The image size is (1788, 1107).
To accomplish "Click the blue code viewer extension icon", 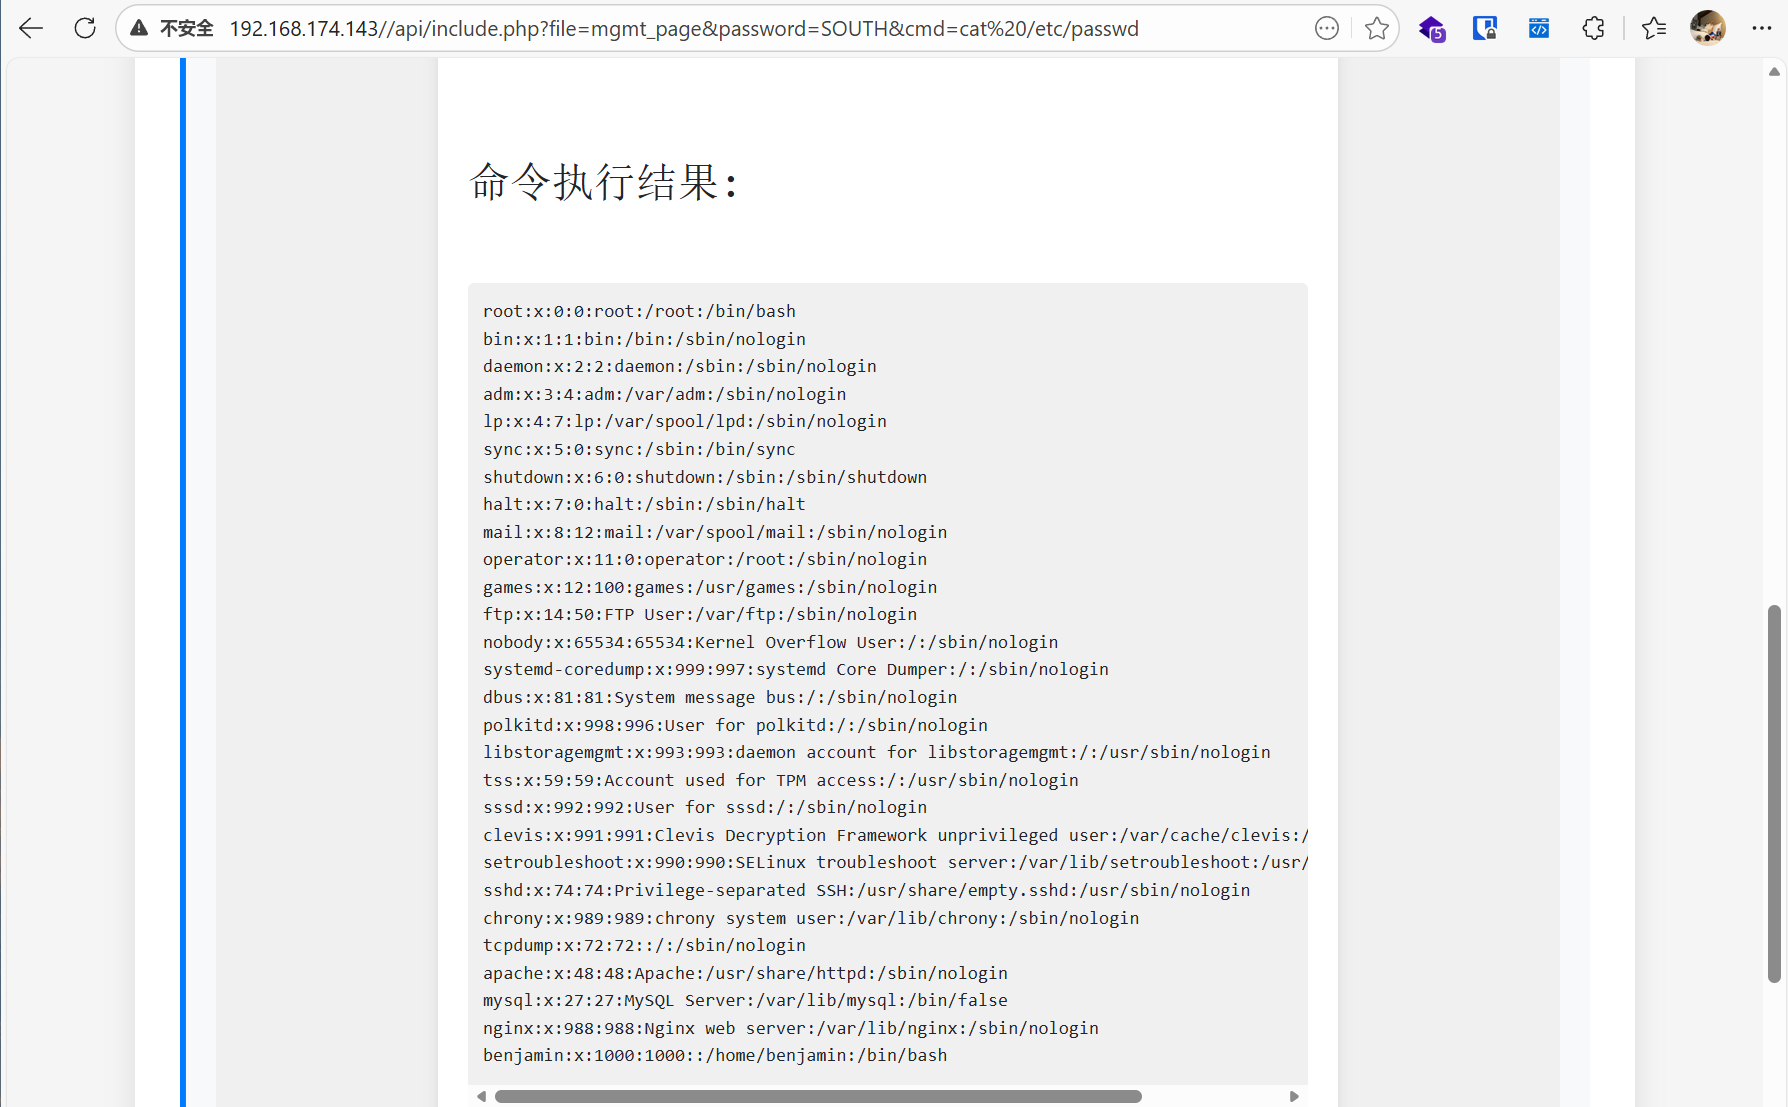I will (x=1537, y=28).
